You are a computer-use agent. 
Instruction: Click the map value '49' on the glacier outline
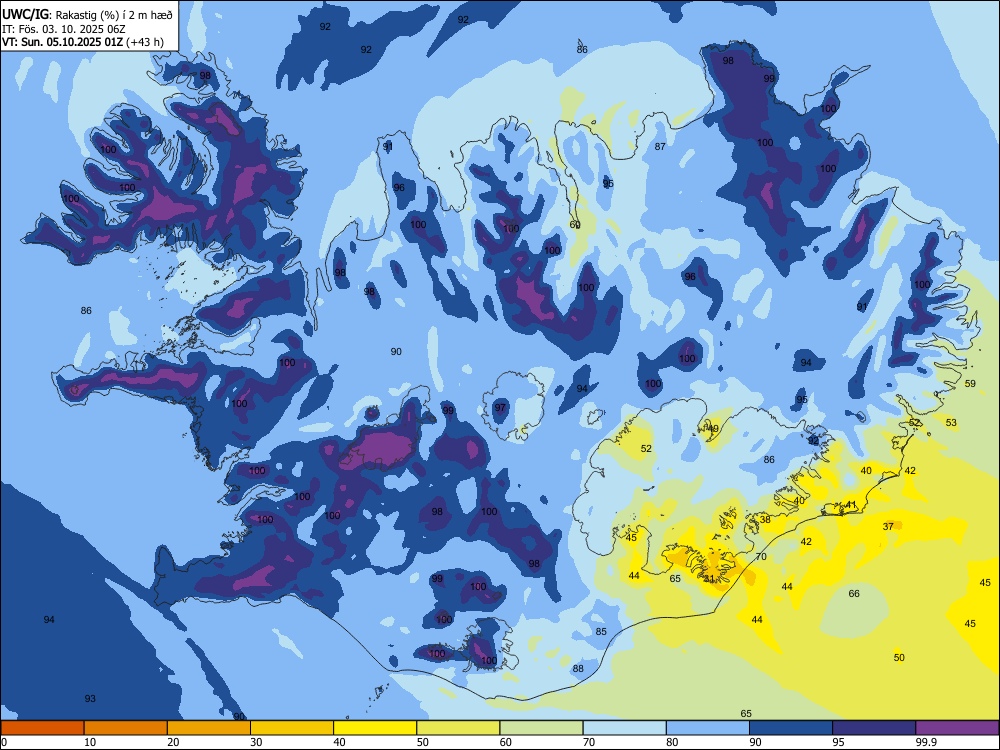tap(713, 429)
